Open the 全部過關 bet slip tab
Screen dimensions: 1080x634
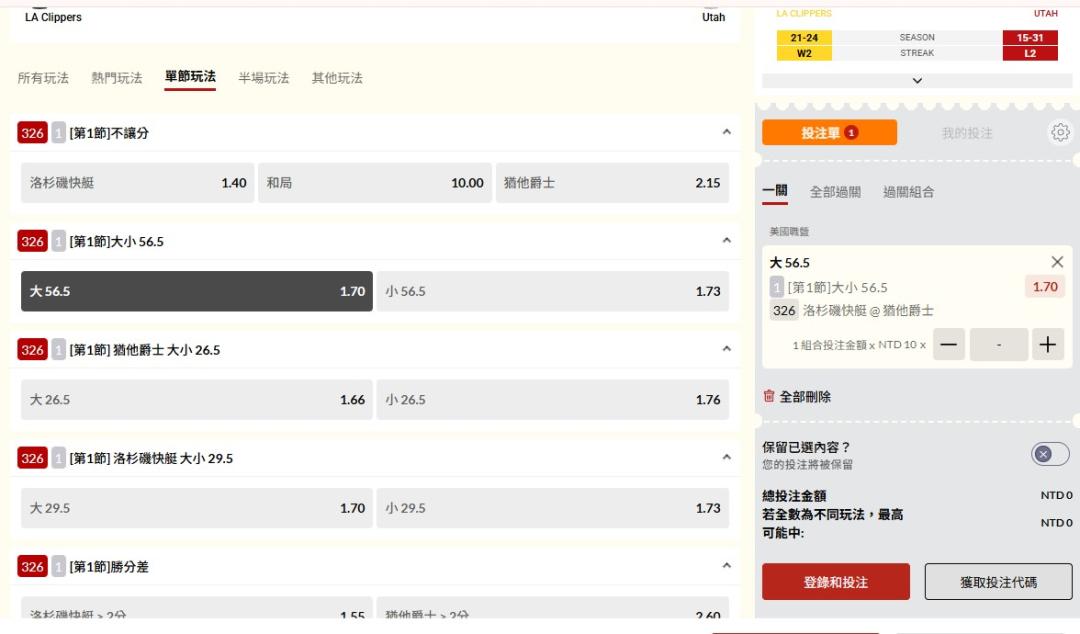(x=835, y=192)
